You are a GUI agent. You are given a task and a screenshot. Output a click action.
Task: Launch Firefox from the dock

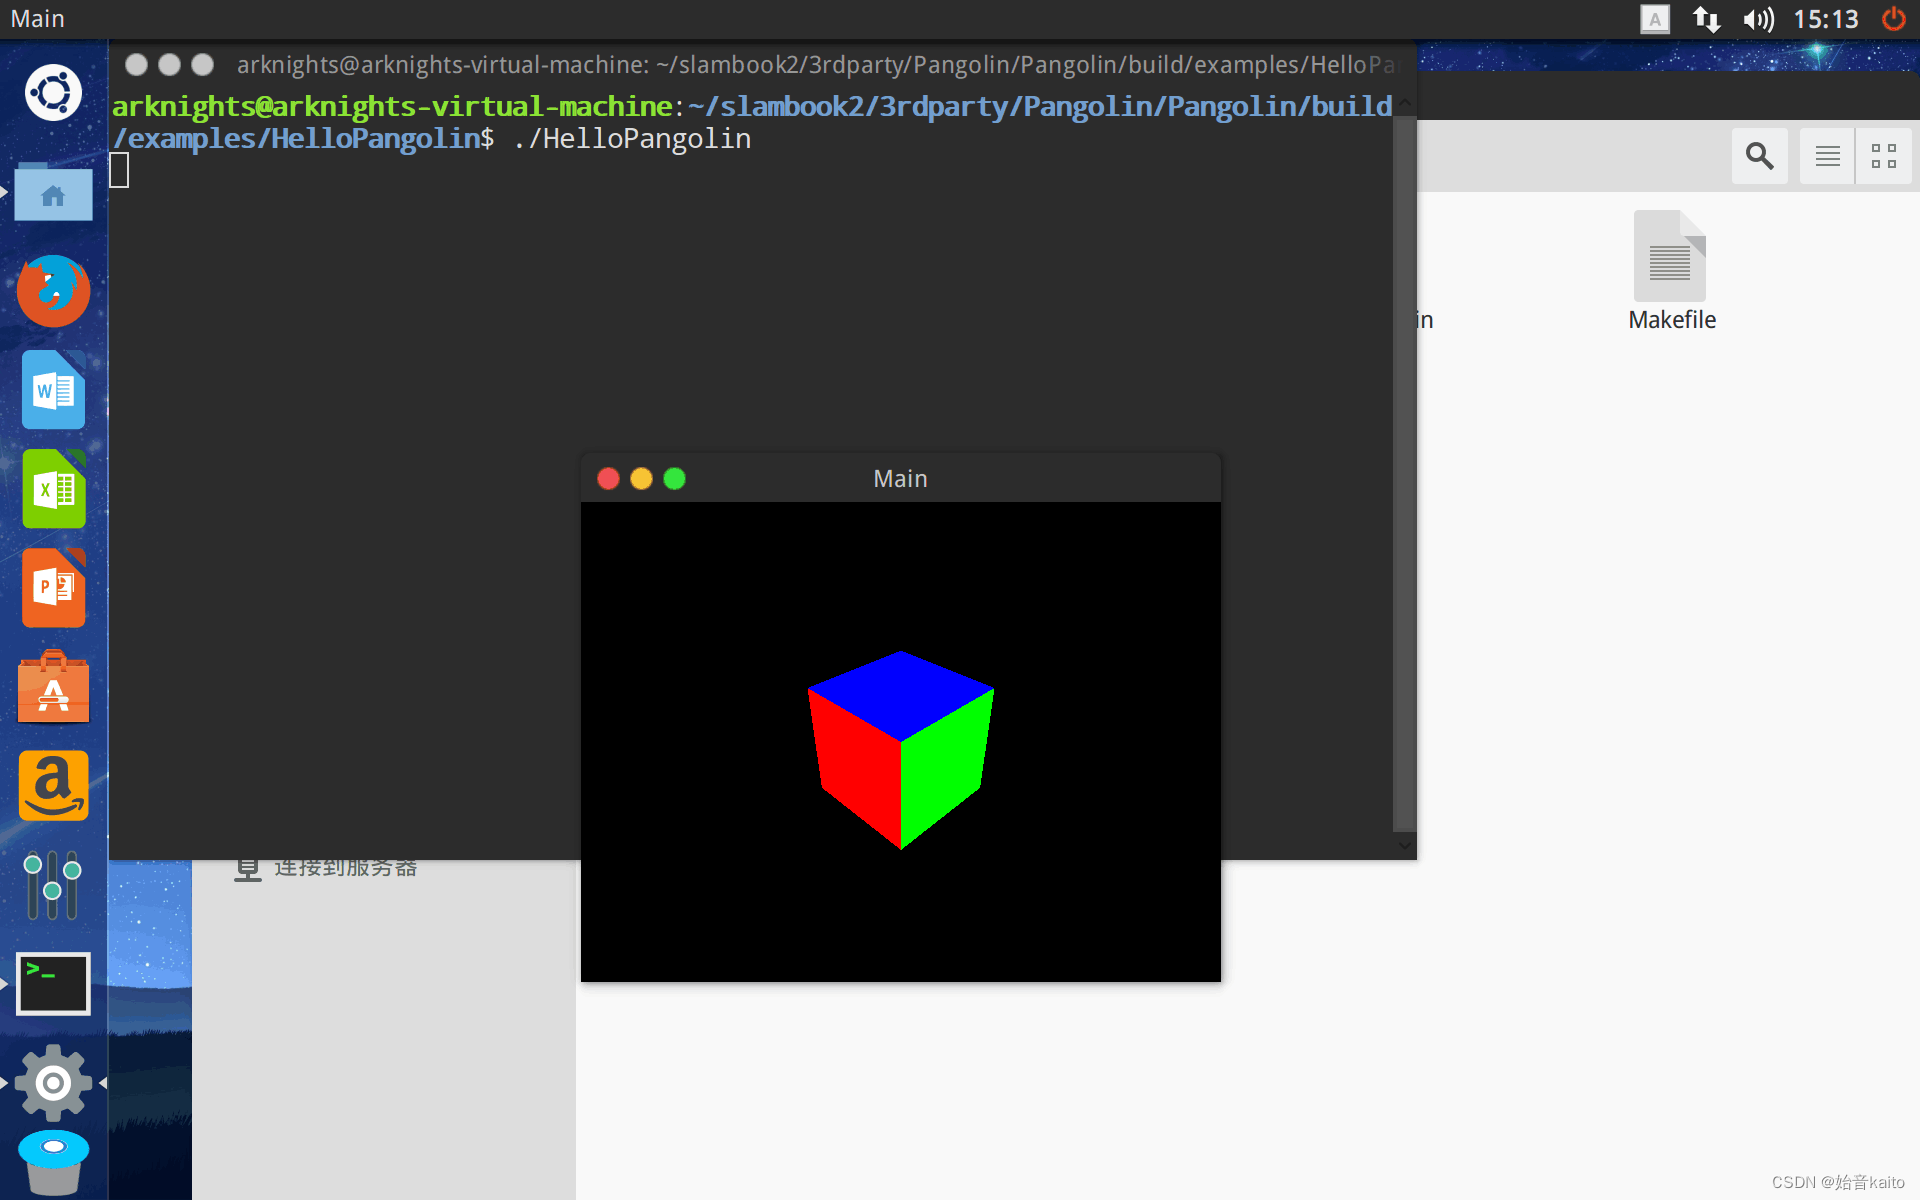[x=53, y=291]
